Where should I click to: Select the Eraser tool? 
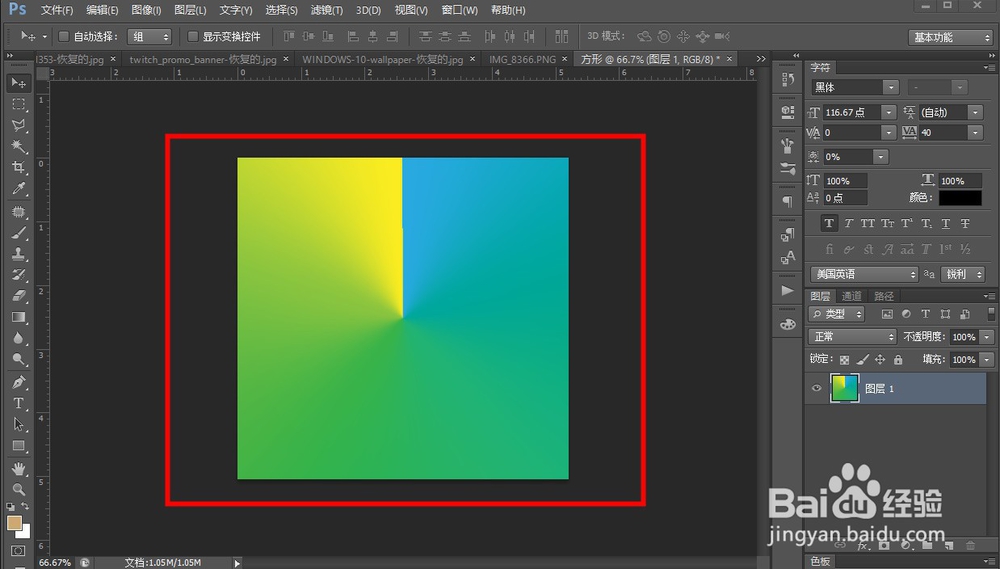[18, 296]
